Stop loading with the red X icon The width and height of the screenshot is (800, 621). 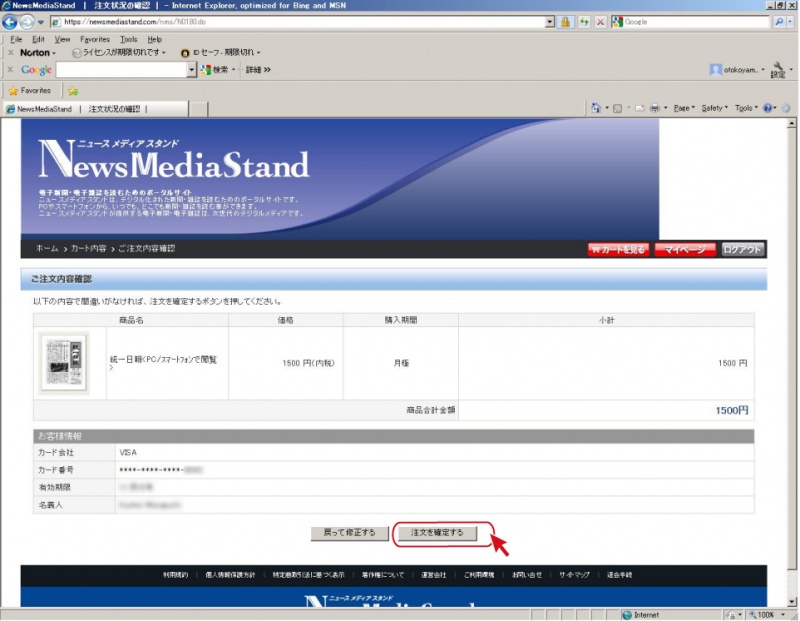coord(601,22)
